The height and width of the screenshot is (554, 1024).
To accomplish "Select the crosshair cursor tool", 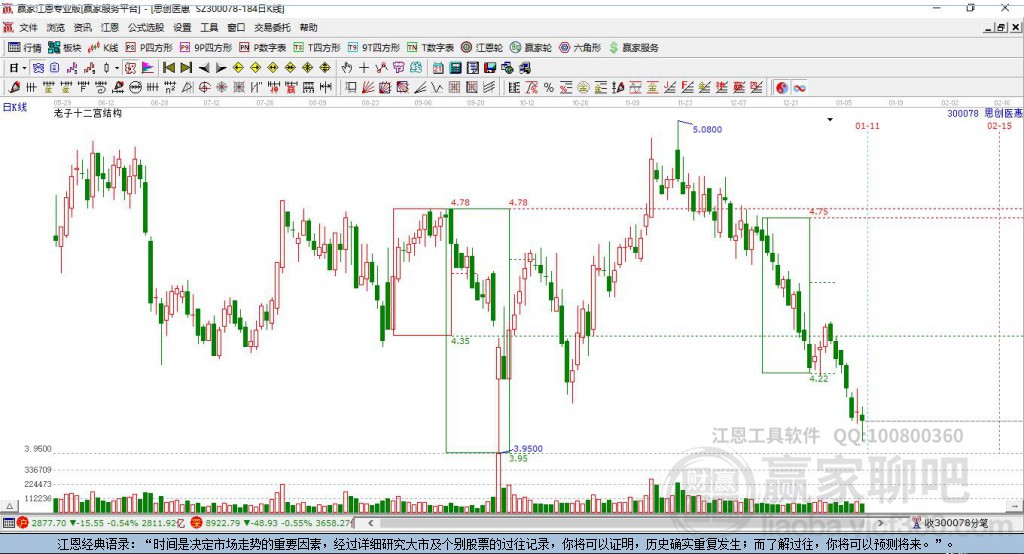I will click(x=364, y=68).
